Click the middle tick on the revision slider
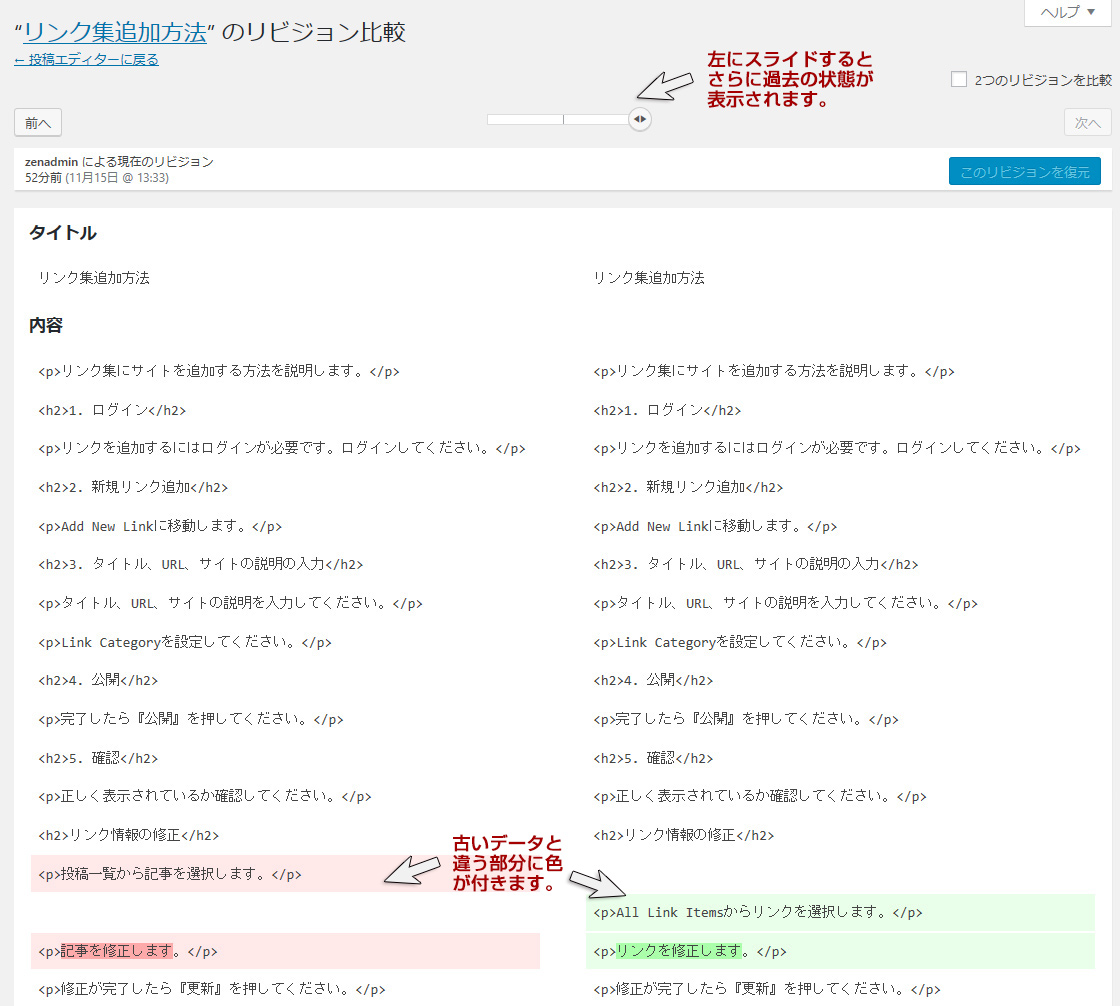Image resolution: width=1120 pixels, height=1006 pixels. coord(564,119)
